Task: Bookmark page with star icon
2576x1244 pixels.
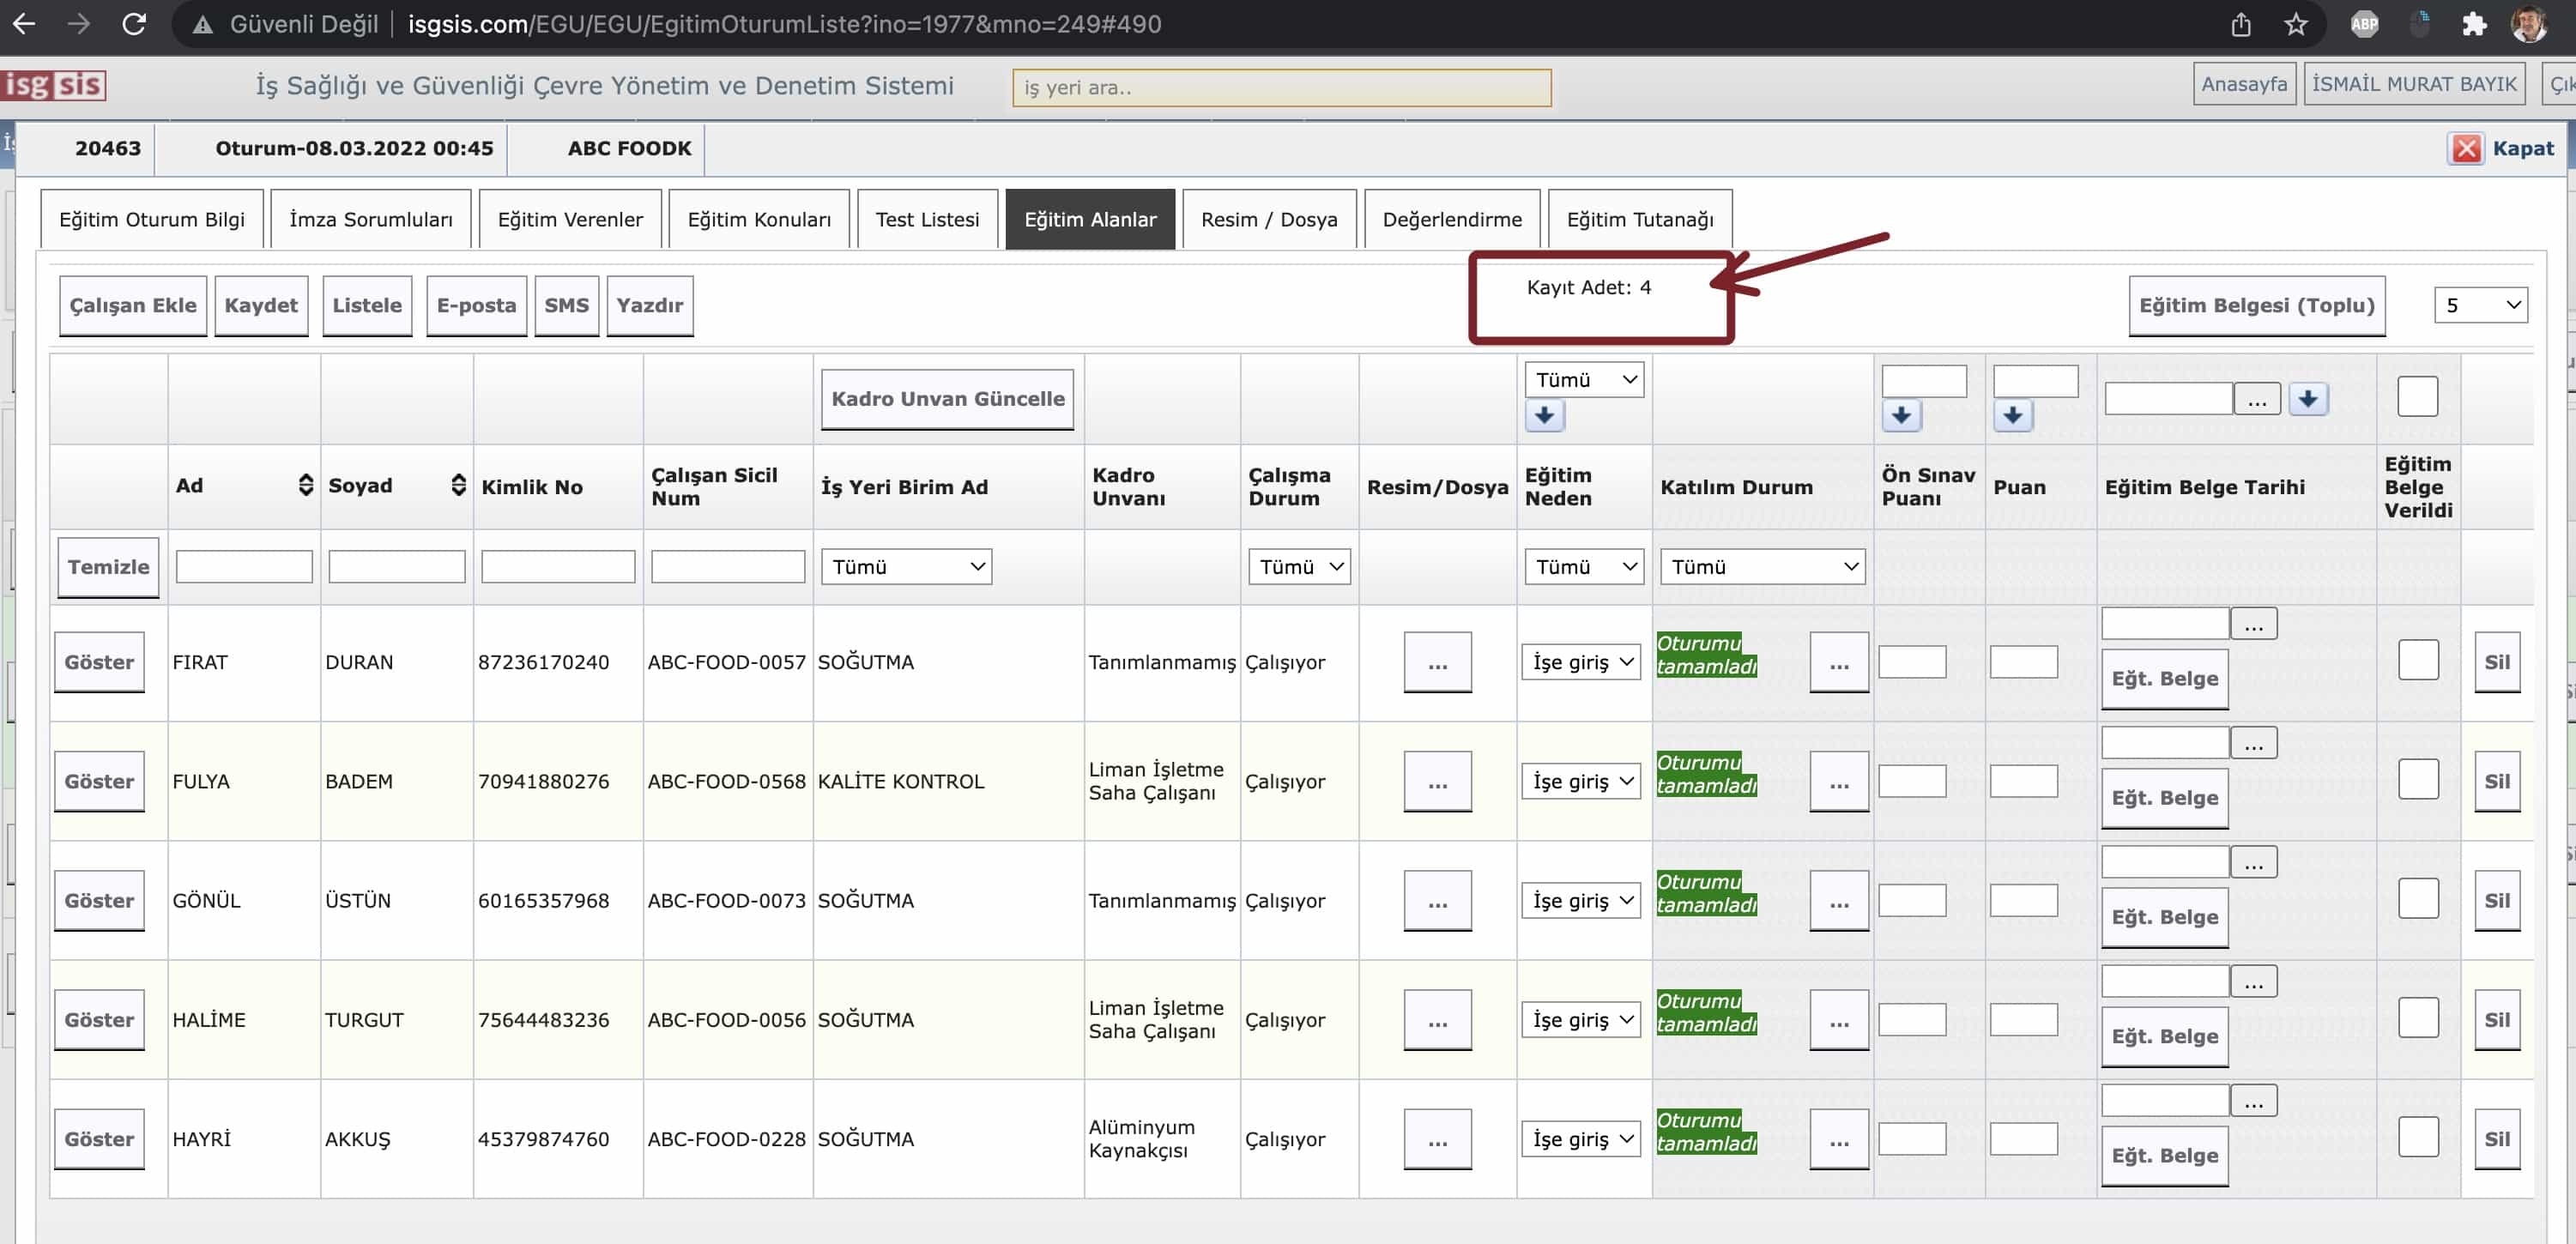Action: coord(2296,24)
